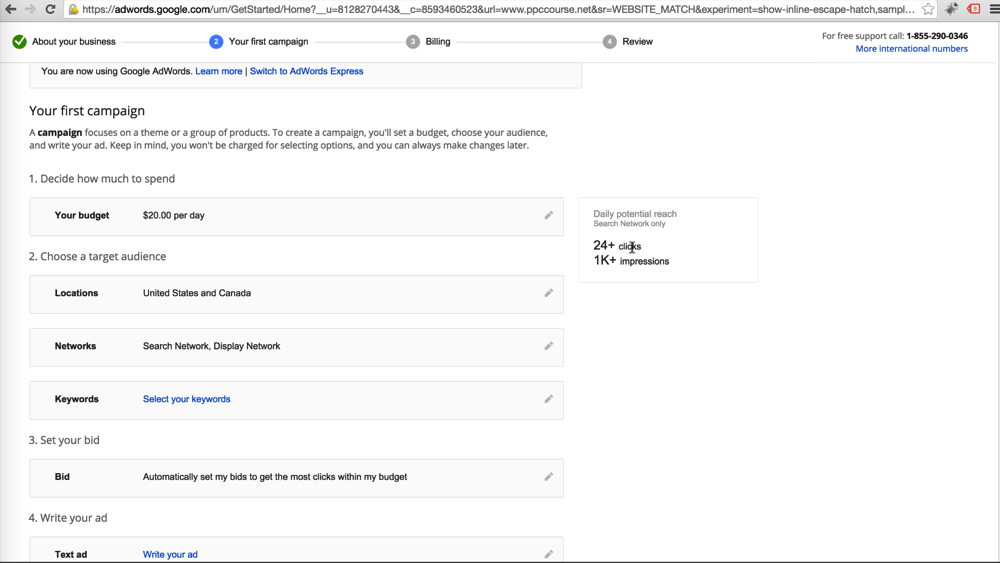Click United States and Canada location text
The height and width of the screenshot is (563, 1000).
click(x=197, y=293)
